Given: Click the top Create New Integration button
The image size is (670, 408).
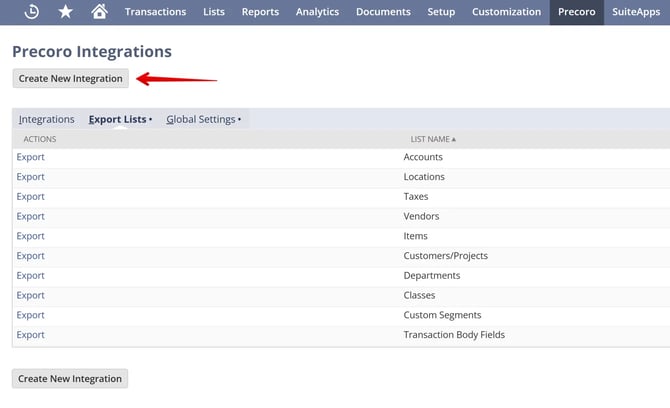Looking at the screenshot, I should (70, 78).
